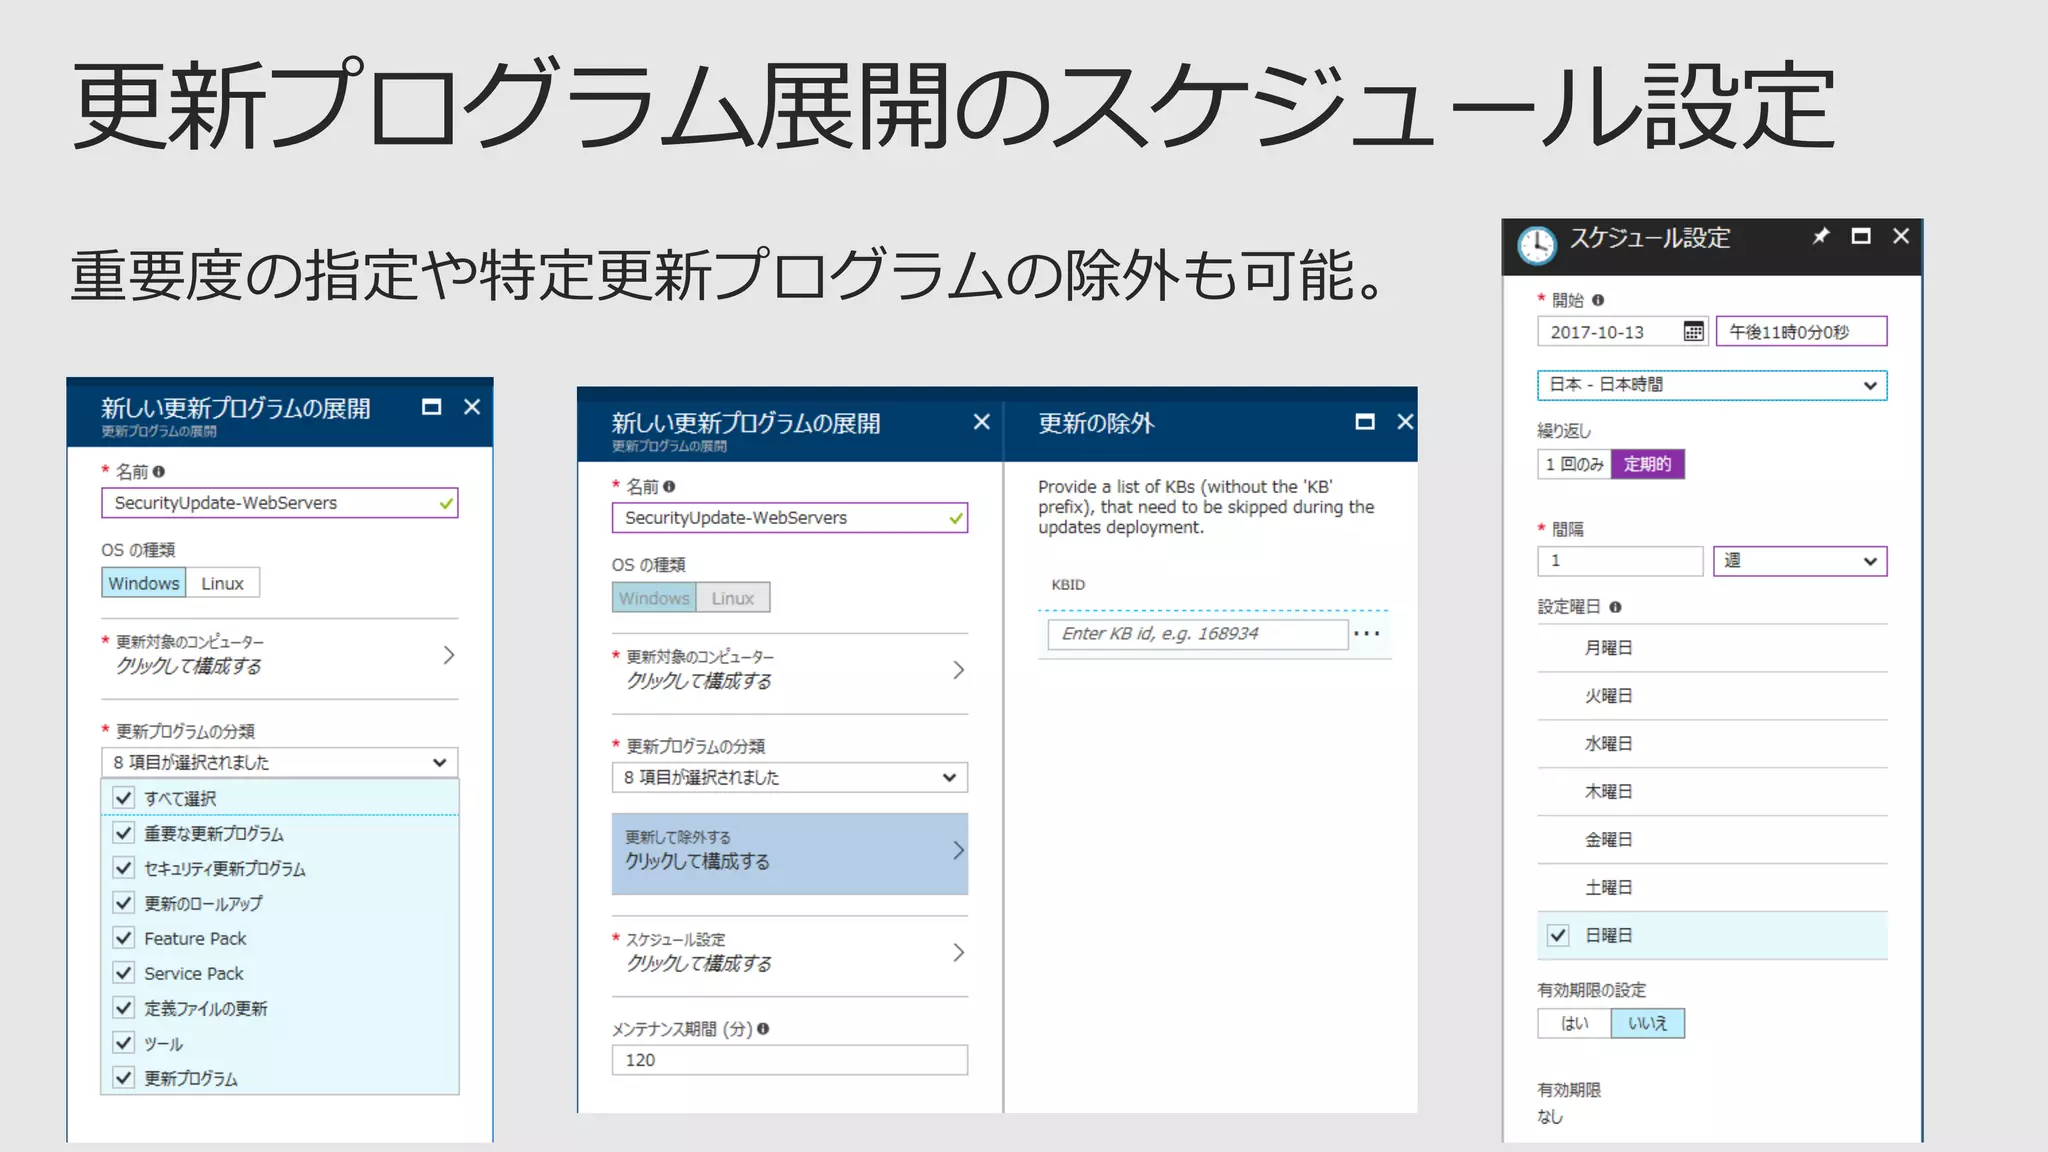The height and width of the screenshot is (1152, 2048).
Task: Open the 日本 - 日本時間 timezone dropdown
Action: pyautogui.click(x=1711, y=385)
